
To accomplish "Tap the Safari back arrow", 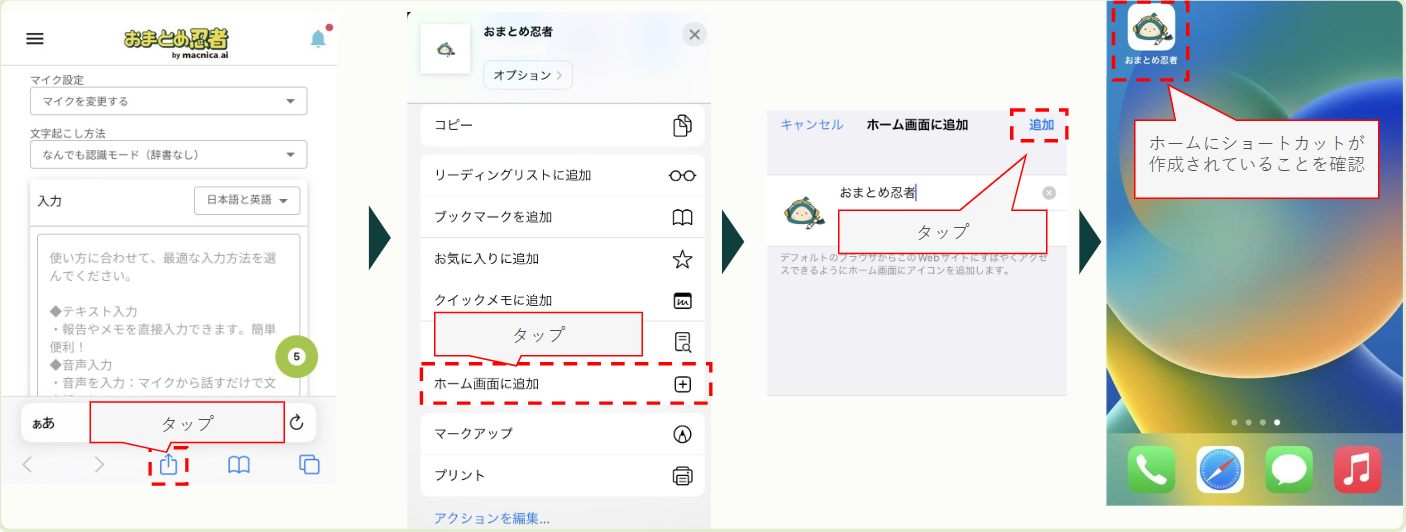I will pos(27,464).
